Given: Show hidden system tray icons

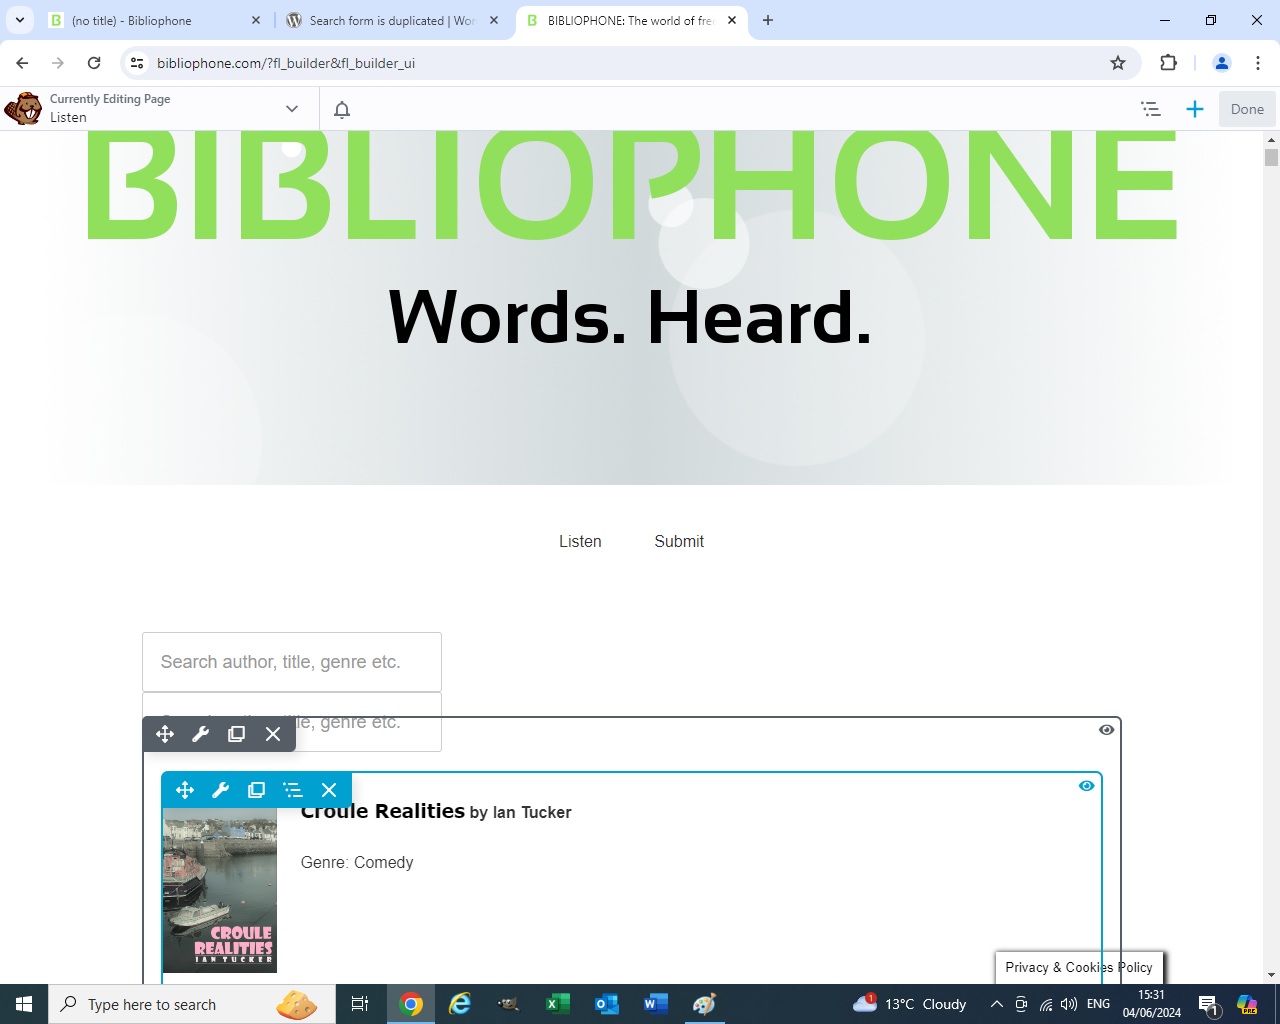Looking at the screenshot, I should coord(996,1004).
